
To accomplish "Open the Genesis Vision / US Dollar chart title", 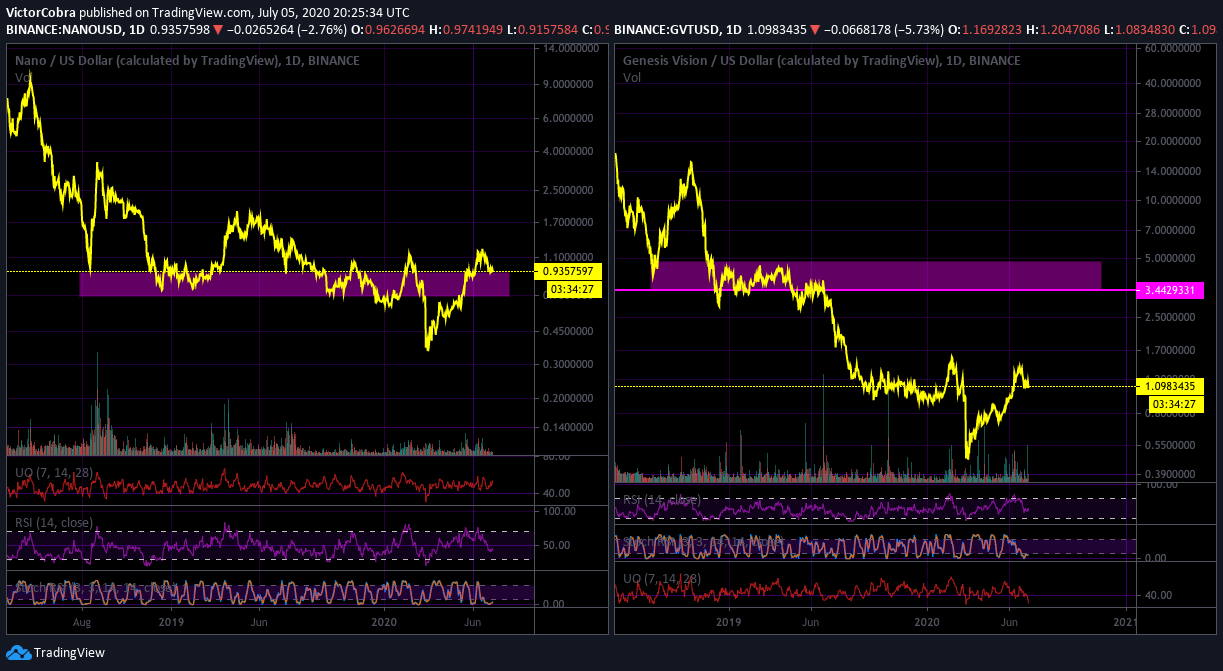I will [x=821, y=61].
